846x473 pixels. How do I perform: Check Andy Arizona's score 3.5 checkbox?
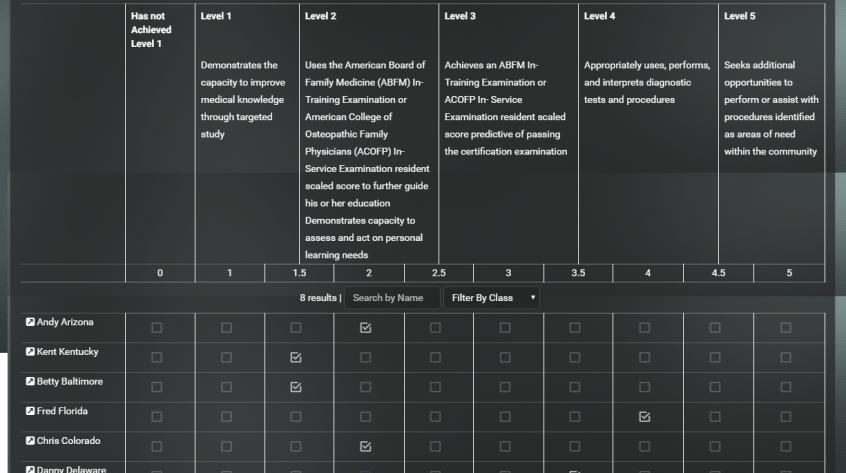[x=575, y=327]
